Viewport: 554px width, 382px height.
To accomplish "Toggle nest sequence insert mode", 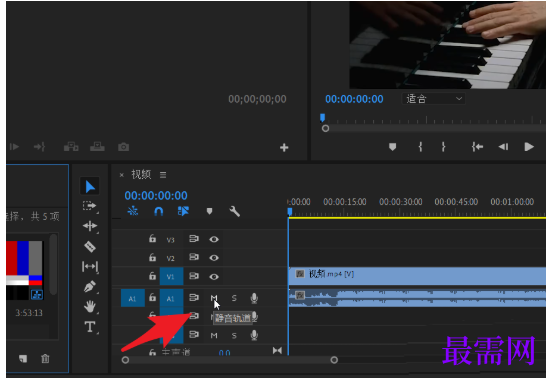I will click(x=133, y=211).
